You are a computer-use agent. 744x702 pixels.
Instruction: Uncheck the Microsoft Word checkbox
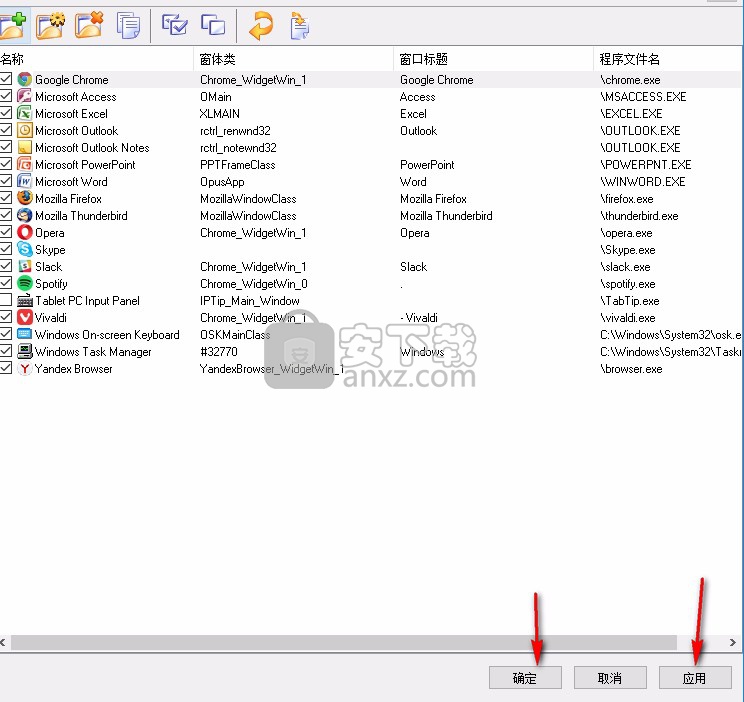(x=6, y=180)
